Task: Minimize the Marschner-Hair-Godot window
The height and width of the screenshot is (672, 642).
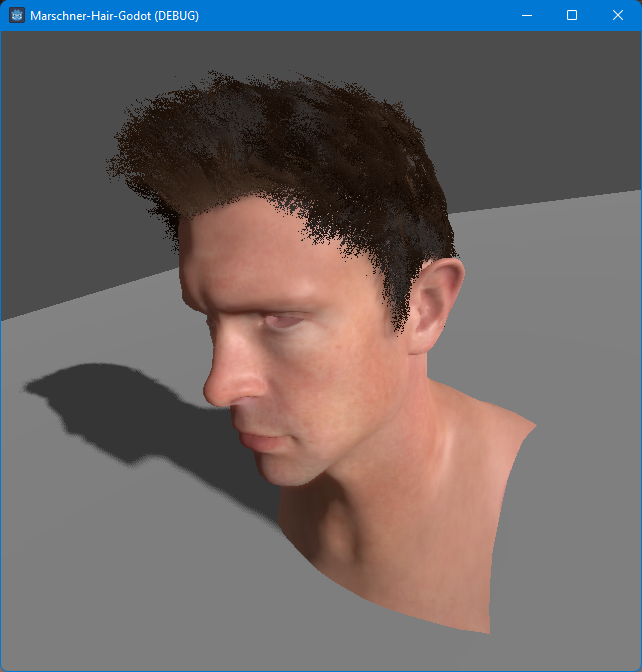Action: pyautogui.click(x=526, y=15)
